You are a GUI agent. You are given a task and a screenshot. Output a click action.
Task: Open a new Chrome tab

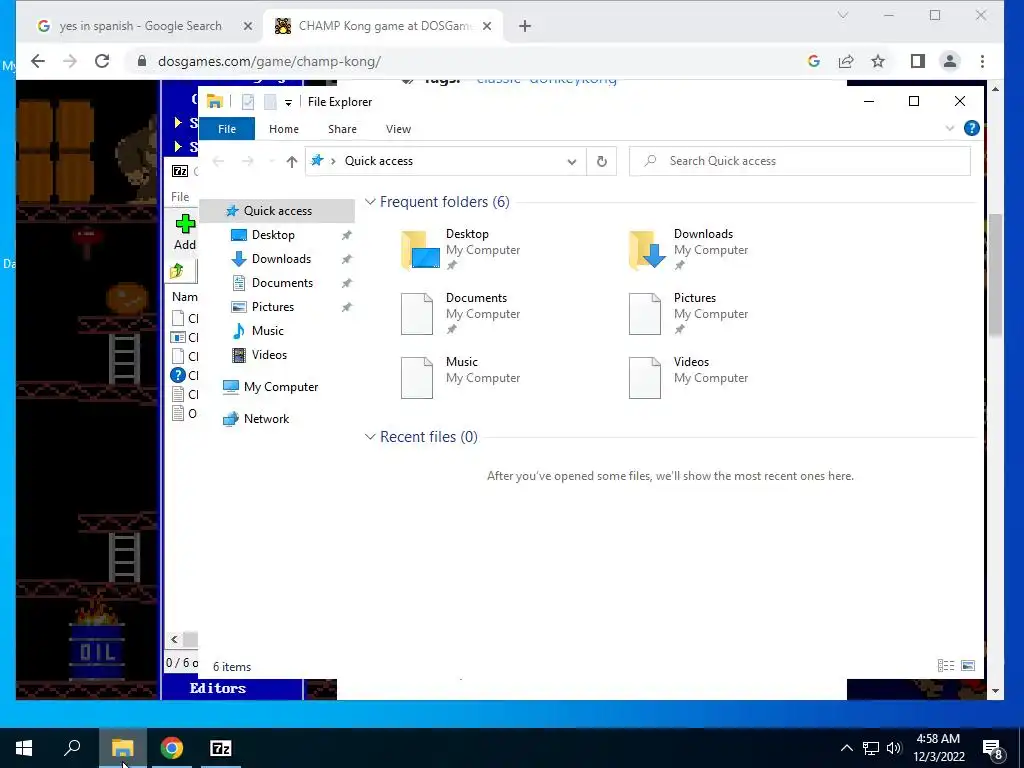click(525, 26)
